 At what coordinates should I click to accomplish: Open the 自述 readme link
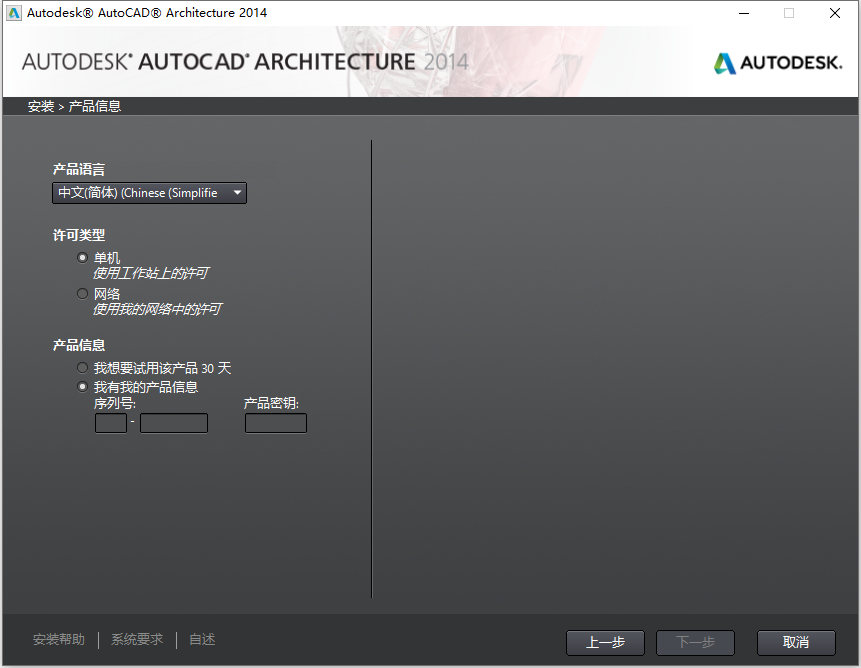click(202, 640)
